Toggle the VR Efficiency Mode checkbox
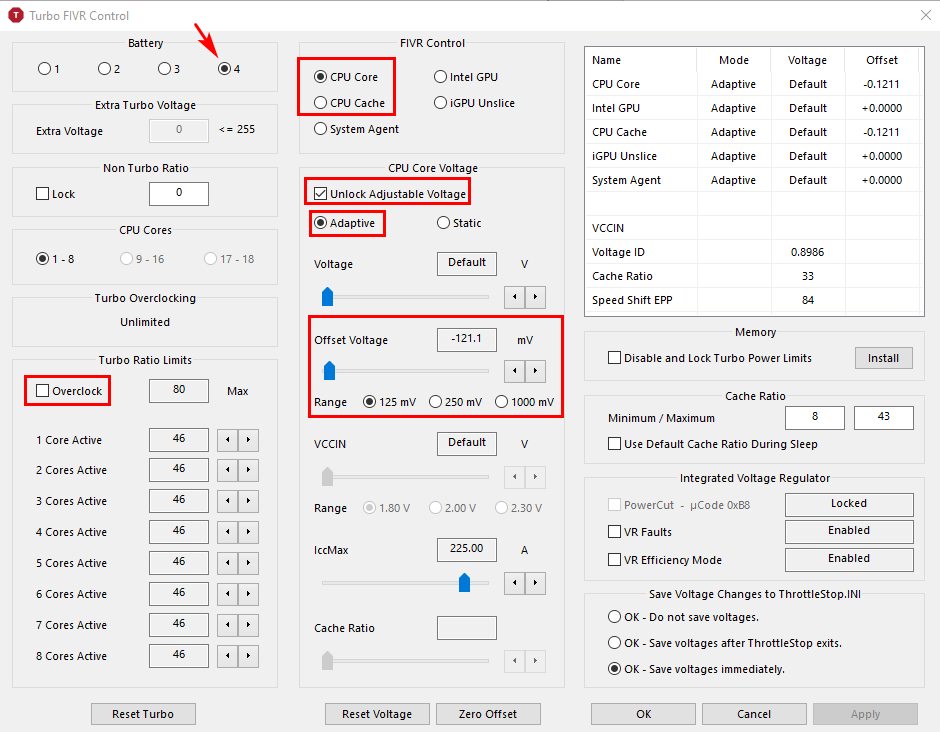The image size is (940, 732). (x=665, y=560)
